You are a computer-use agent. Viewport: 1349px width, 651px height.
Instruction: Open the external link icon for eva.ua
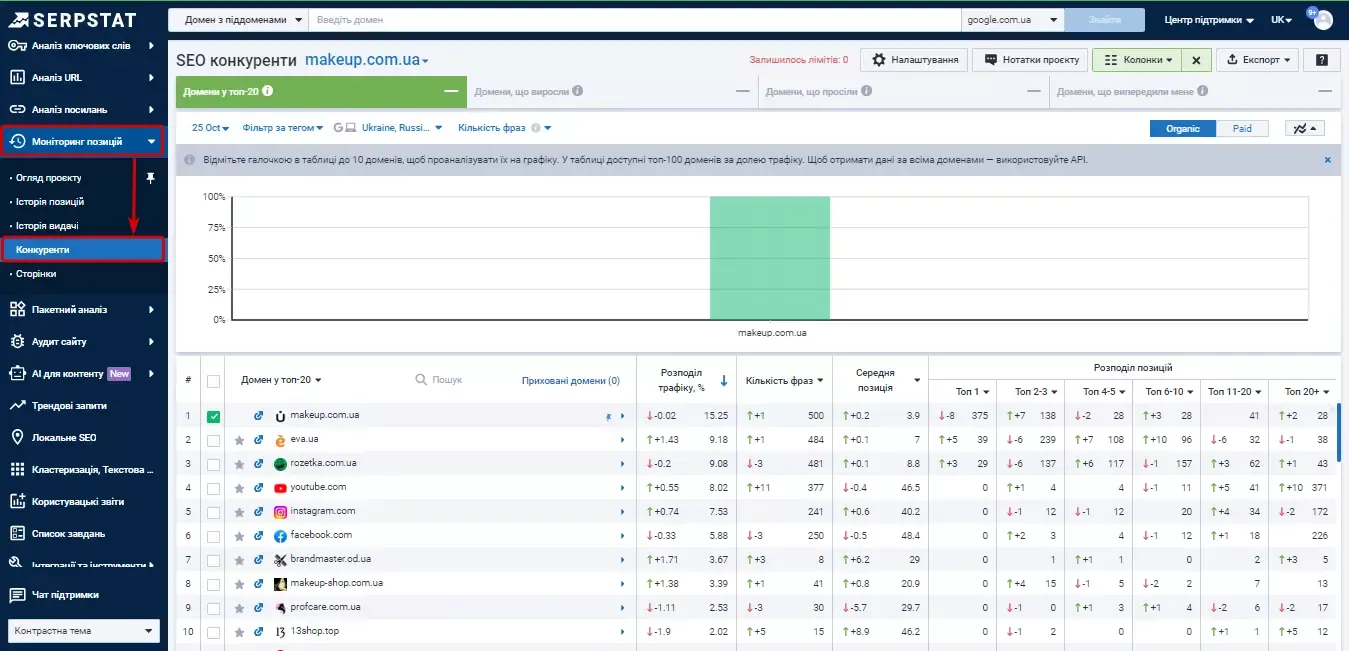[x=259, y=439]
